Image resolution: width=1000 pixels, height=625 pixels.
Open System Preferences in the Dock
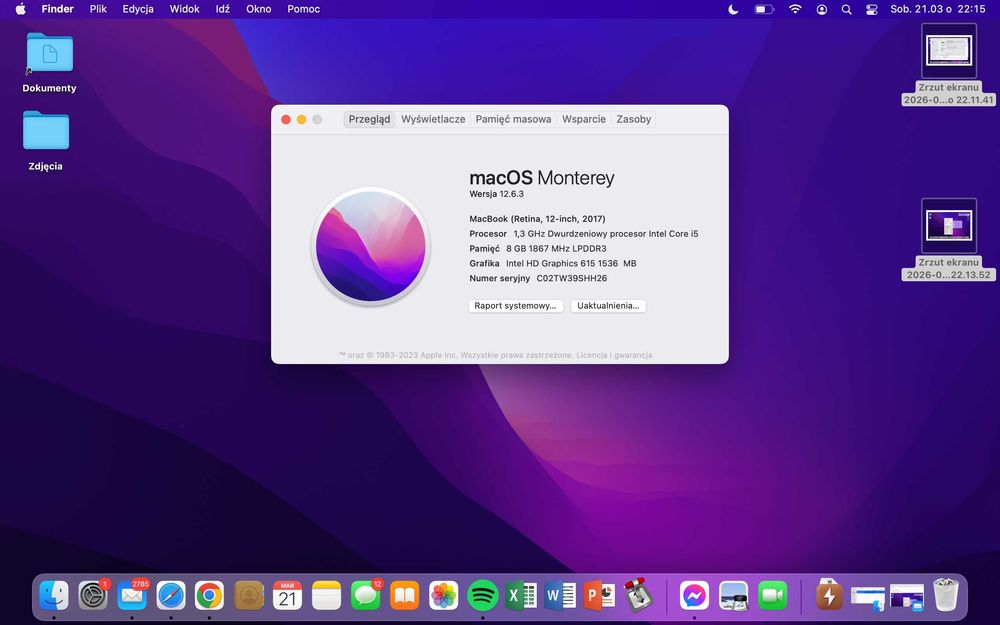coord(93,596)
